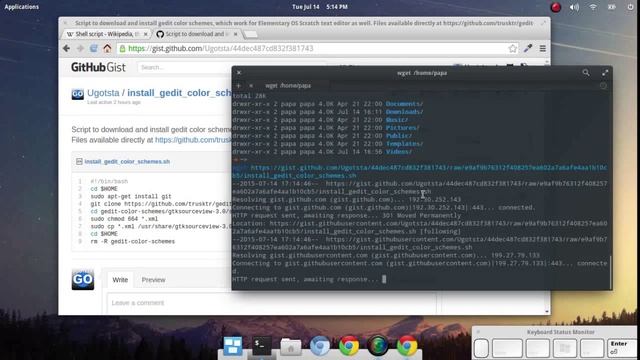Click the green padlock in the address bar
The height and width of the screenshot is (360, 640).
[122, 49]
